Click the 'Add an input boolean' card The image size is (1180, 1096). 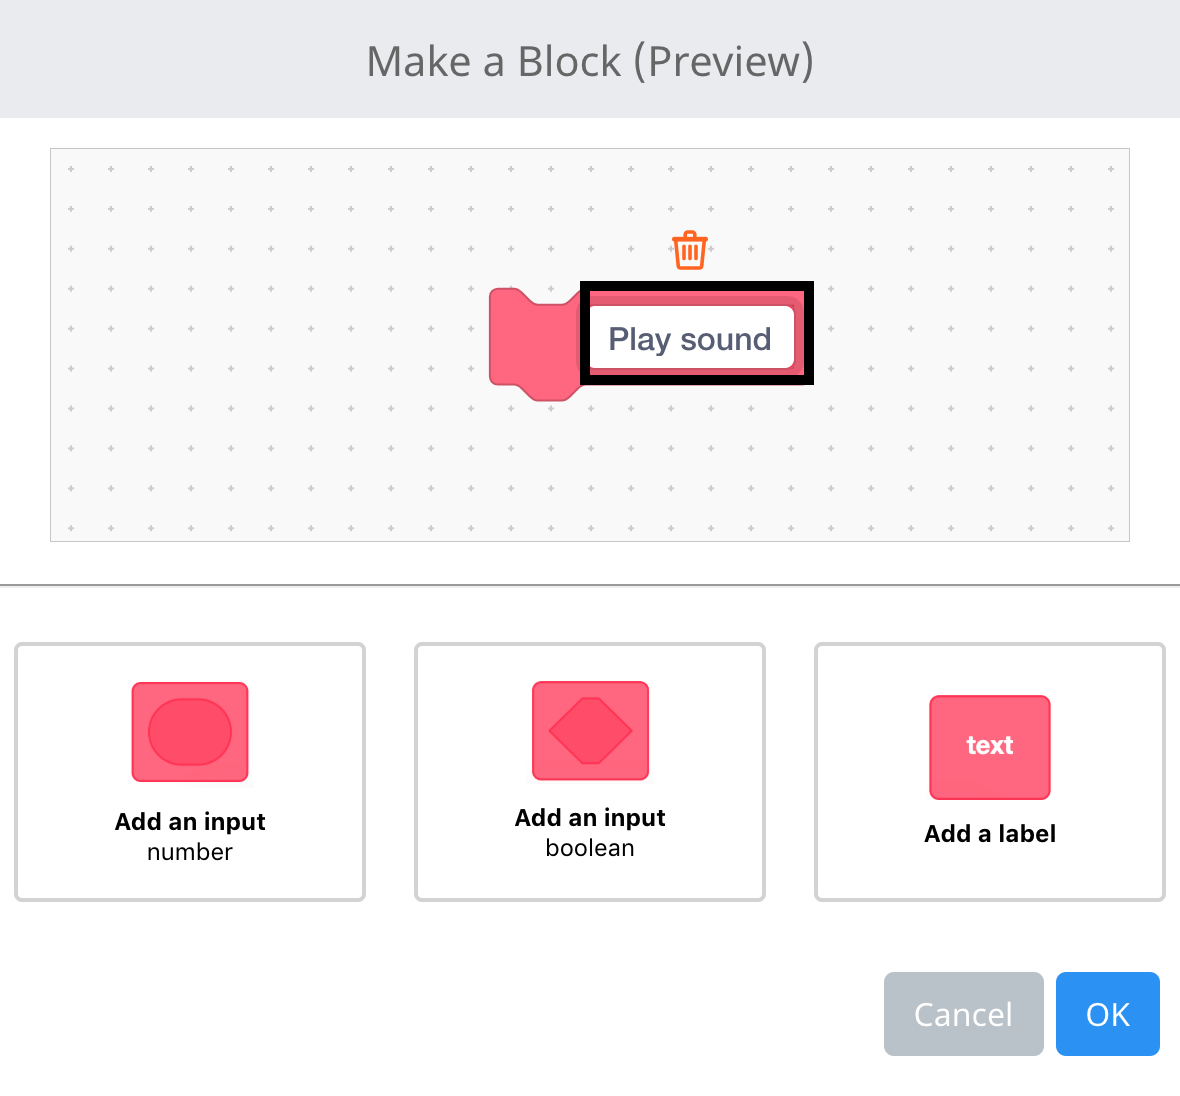tap(590, 772)
